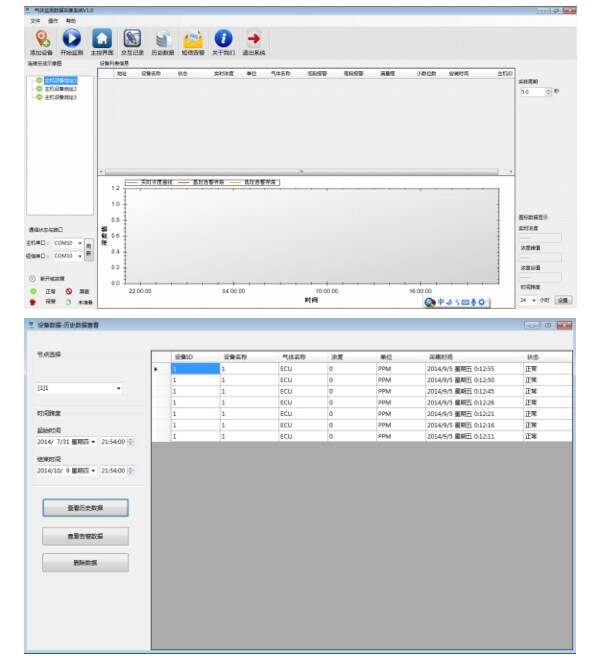Open 交互记录 interaction log icon
Screen dimensions: 600x660
pyautogui.click(x=132, y=39)
